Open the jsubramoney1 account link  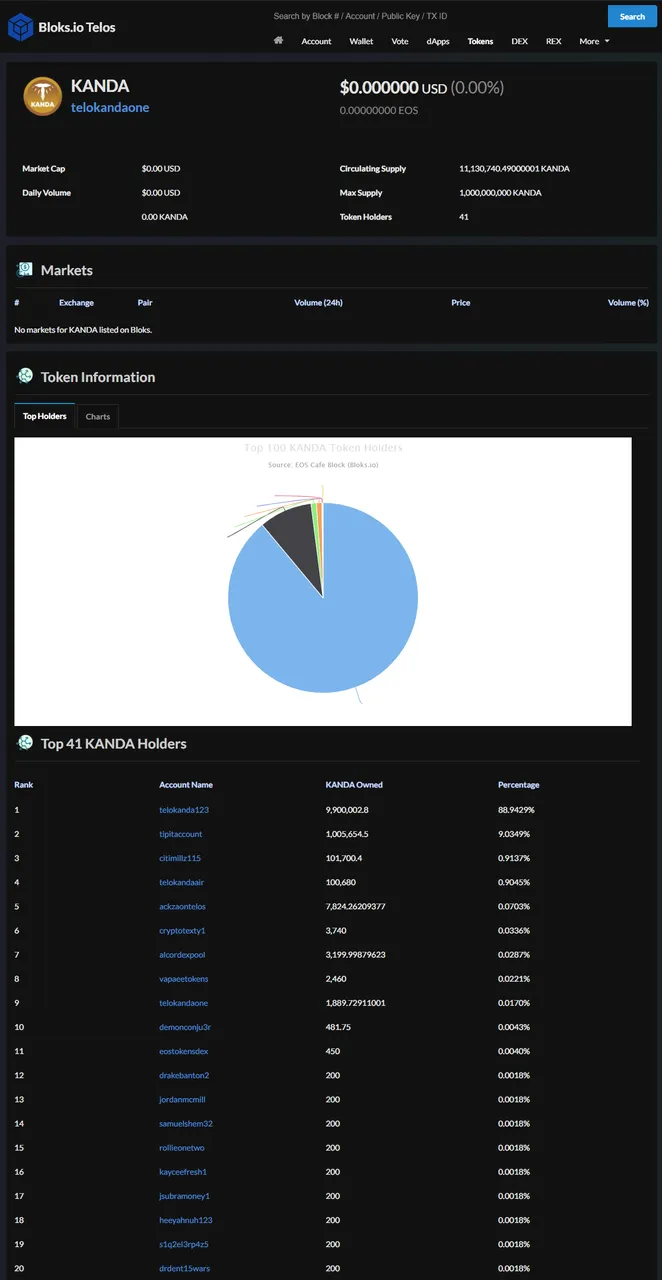(x=184, y=1196)
